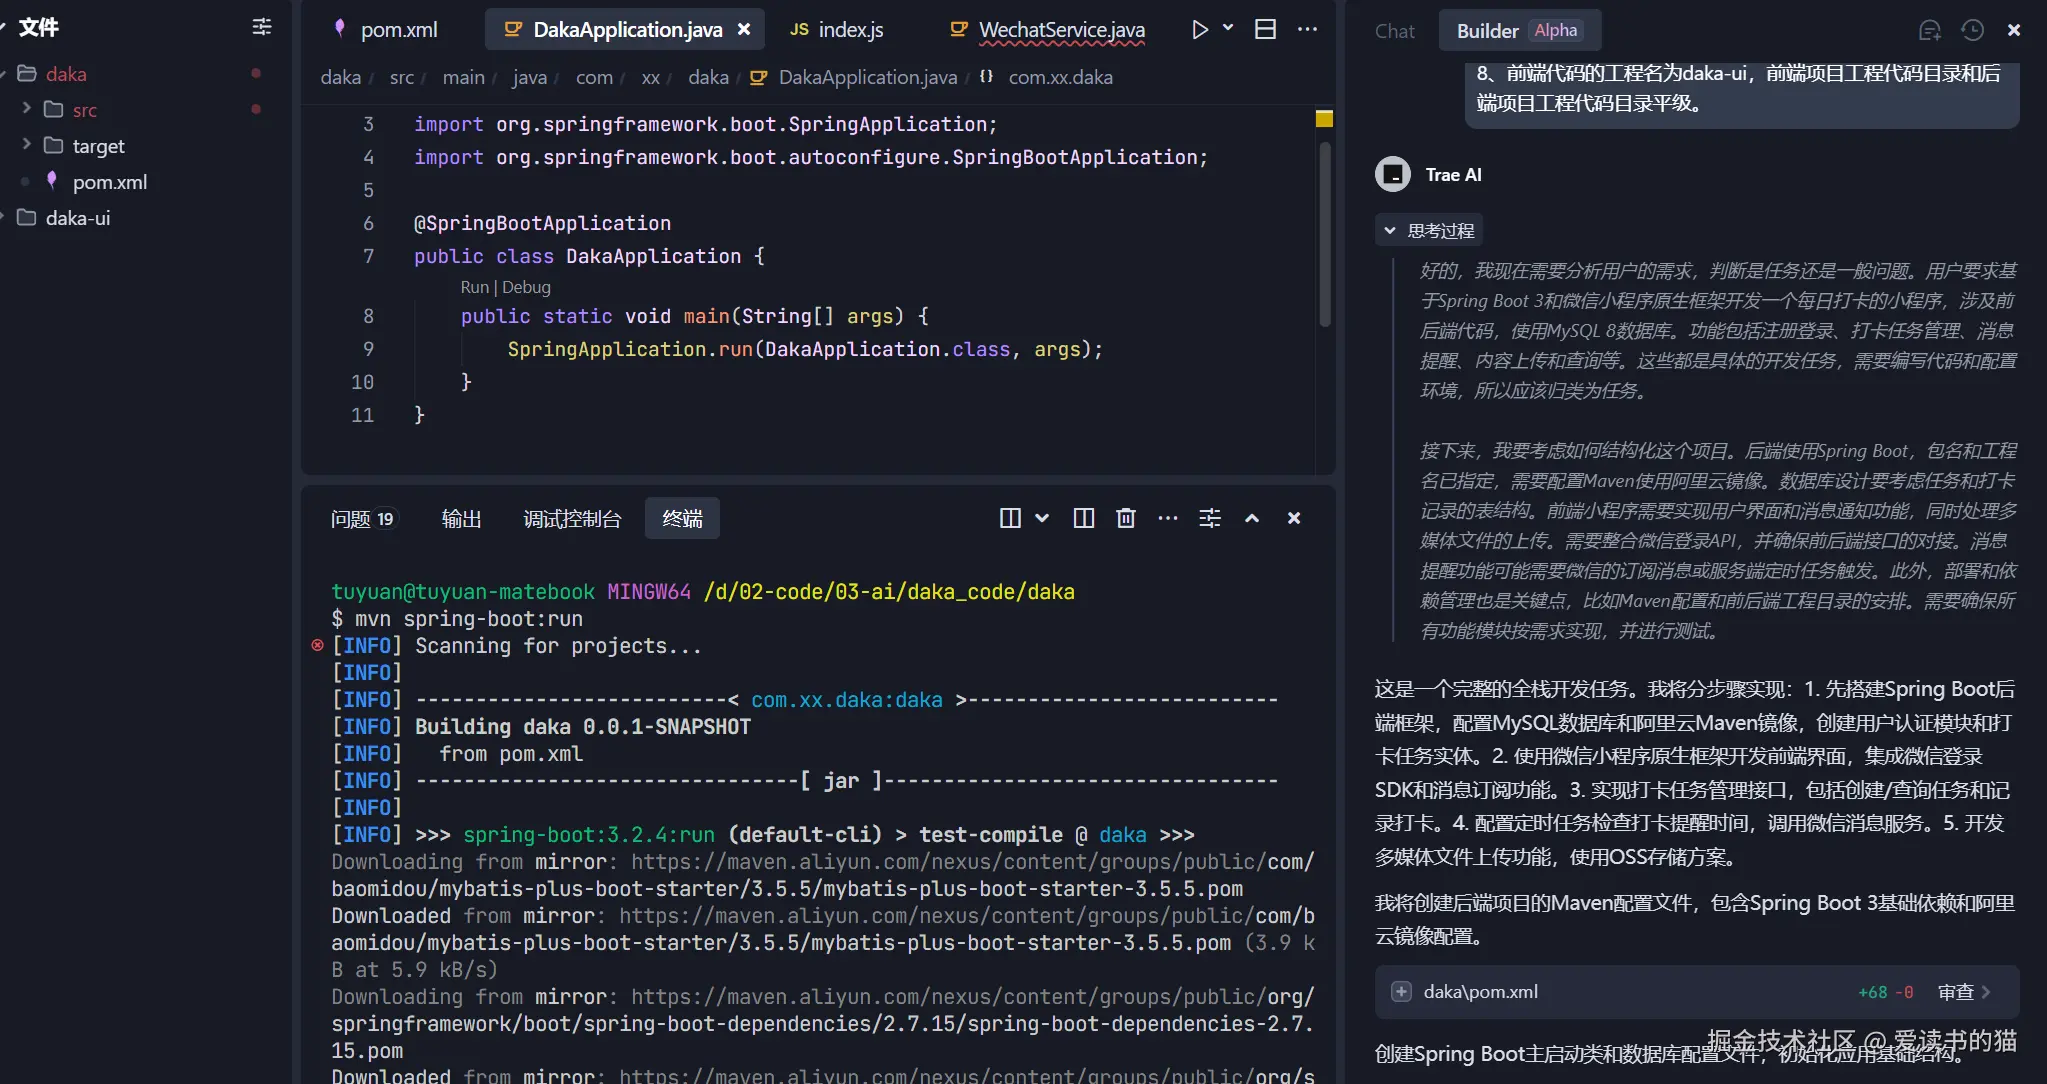The height and width of the screenshot is (1084, 2047).
Task: Open file explorer settings sliders icon
Action: click(262, 27)
